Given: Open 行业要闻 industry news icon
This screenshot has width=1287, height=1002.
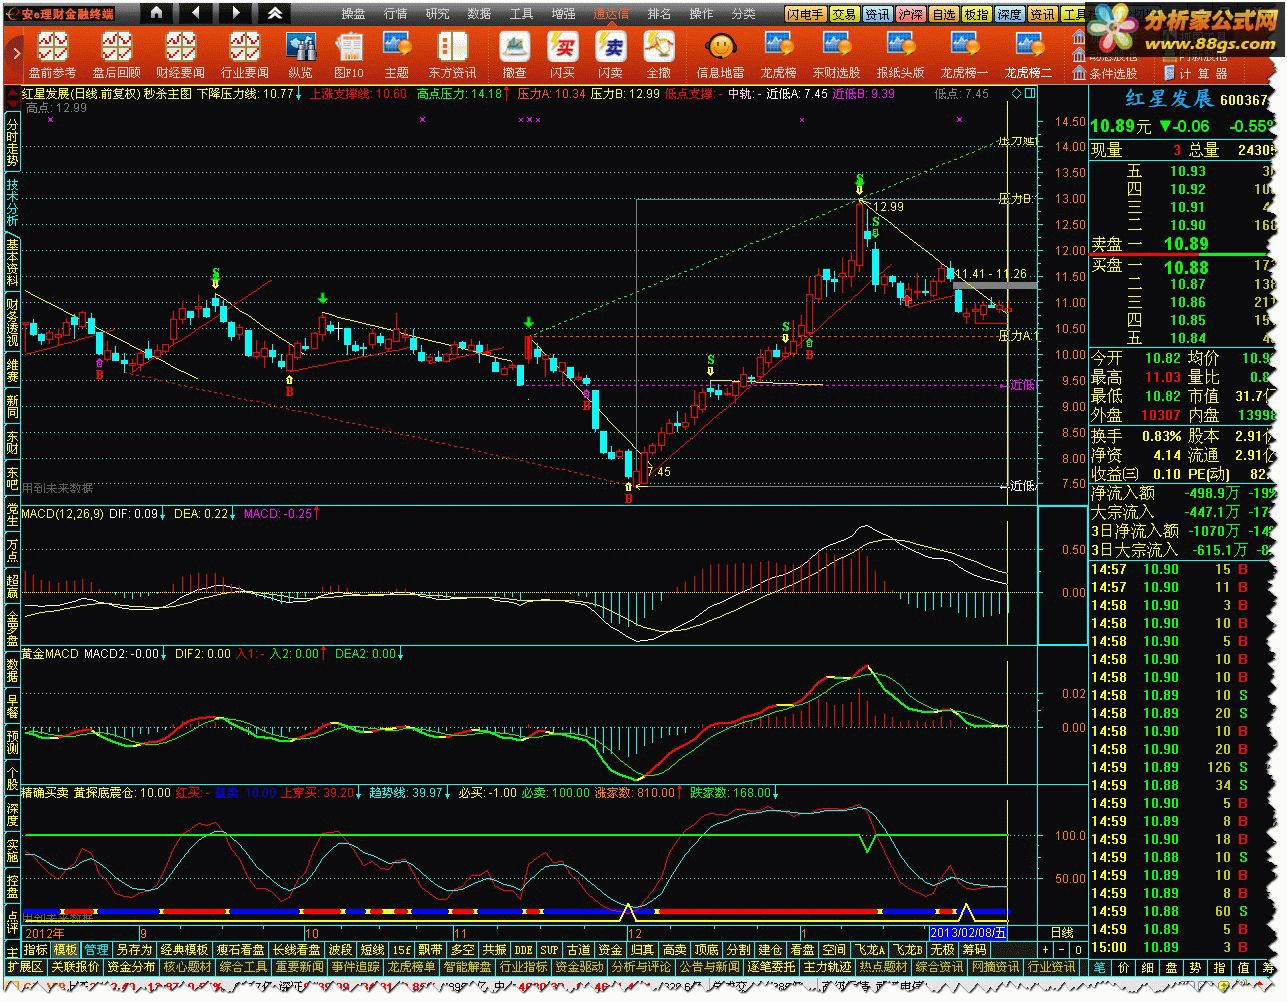Looking at the screenshot, I should point(245,55).
